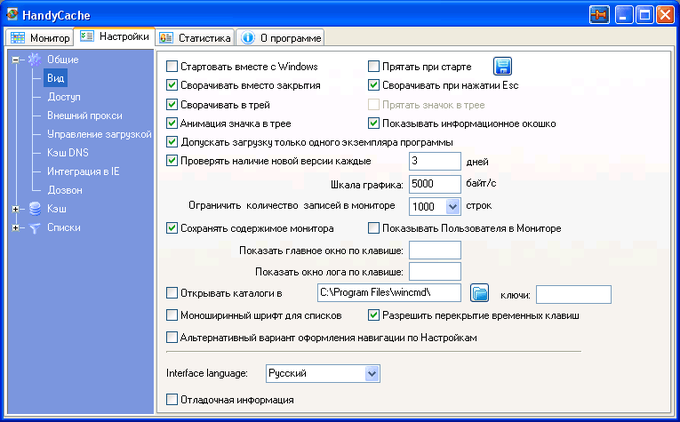This screenshot has height=422, width=680.
Task: Enable Открывать каталоги в checkbox
Action: pos(172,293)
